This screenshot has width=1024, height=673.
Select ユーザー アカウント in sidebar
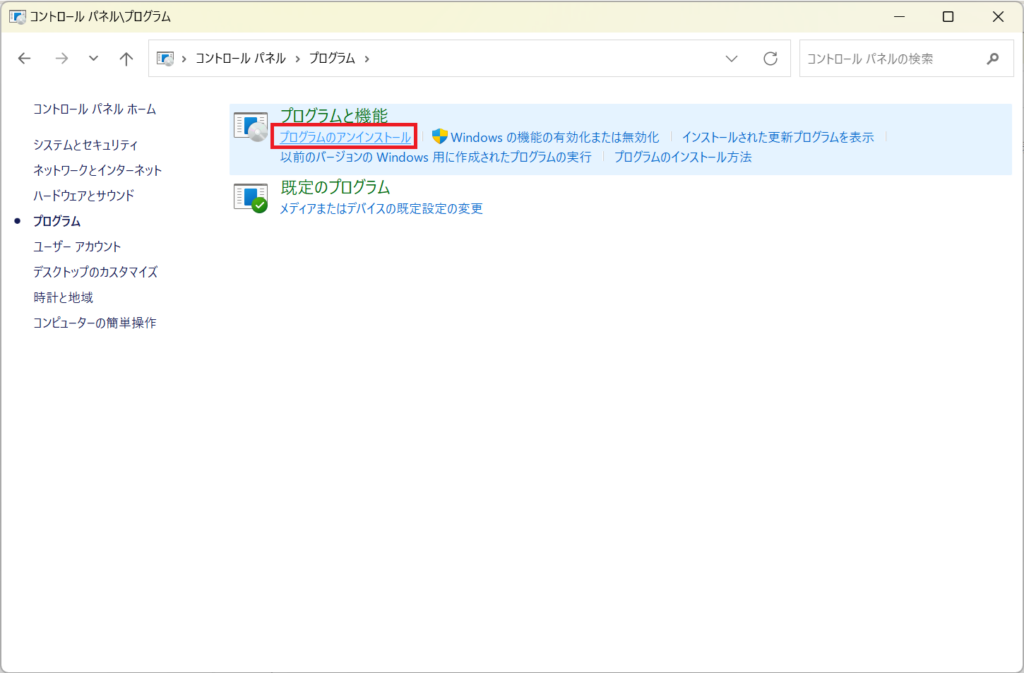point(77,247)
